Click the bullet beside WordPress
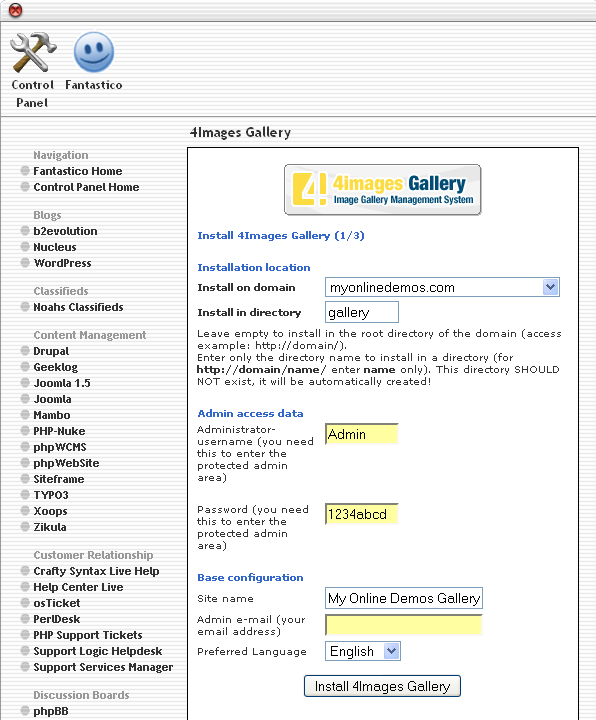 (x=25, y=263)
